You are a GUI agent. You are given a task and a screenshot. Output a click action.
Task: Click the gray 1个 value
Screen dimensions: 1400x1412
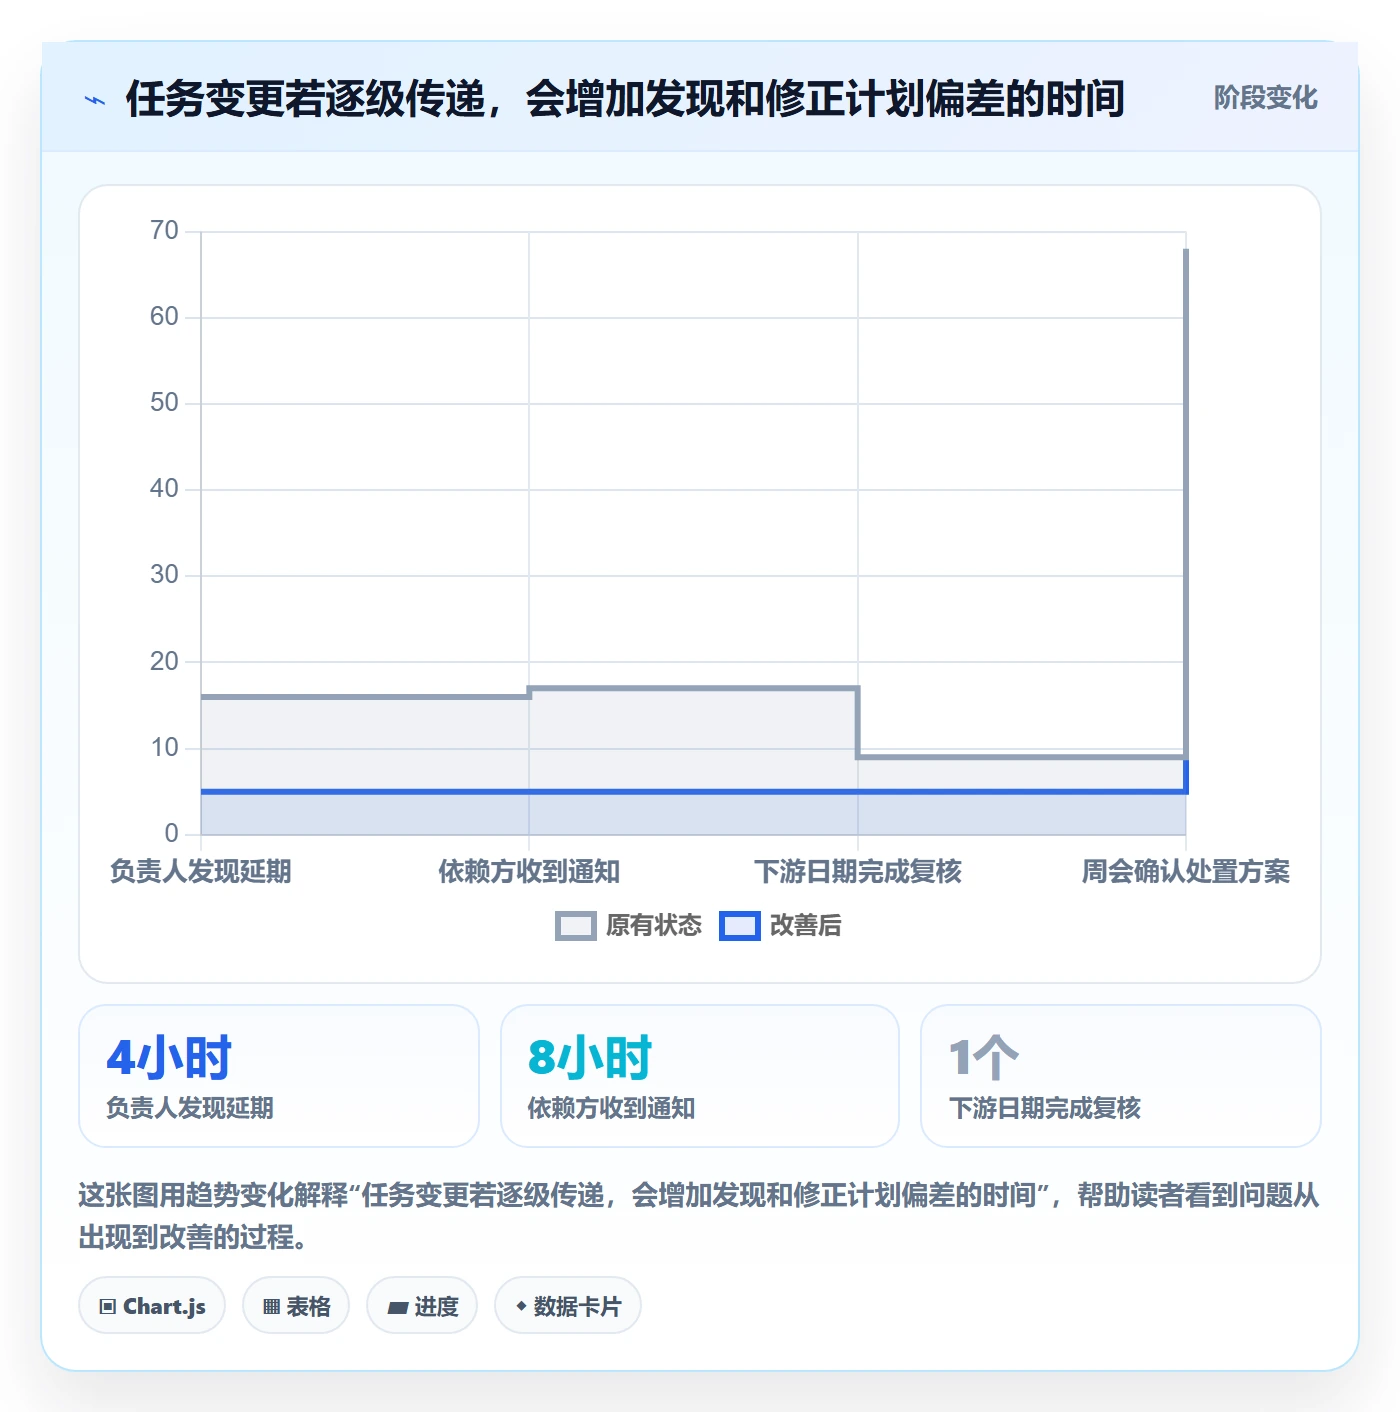point(983,1058)
